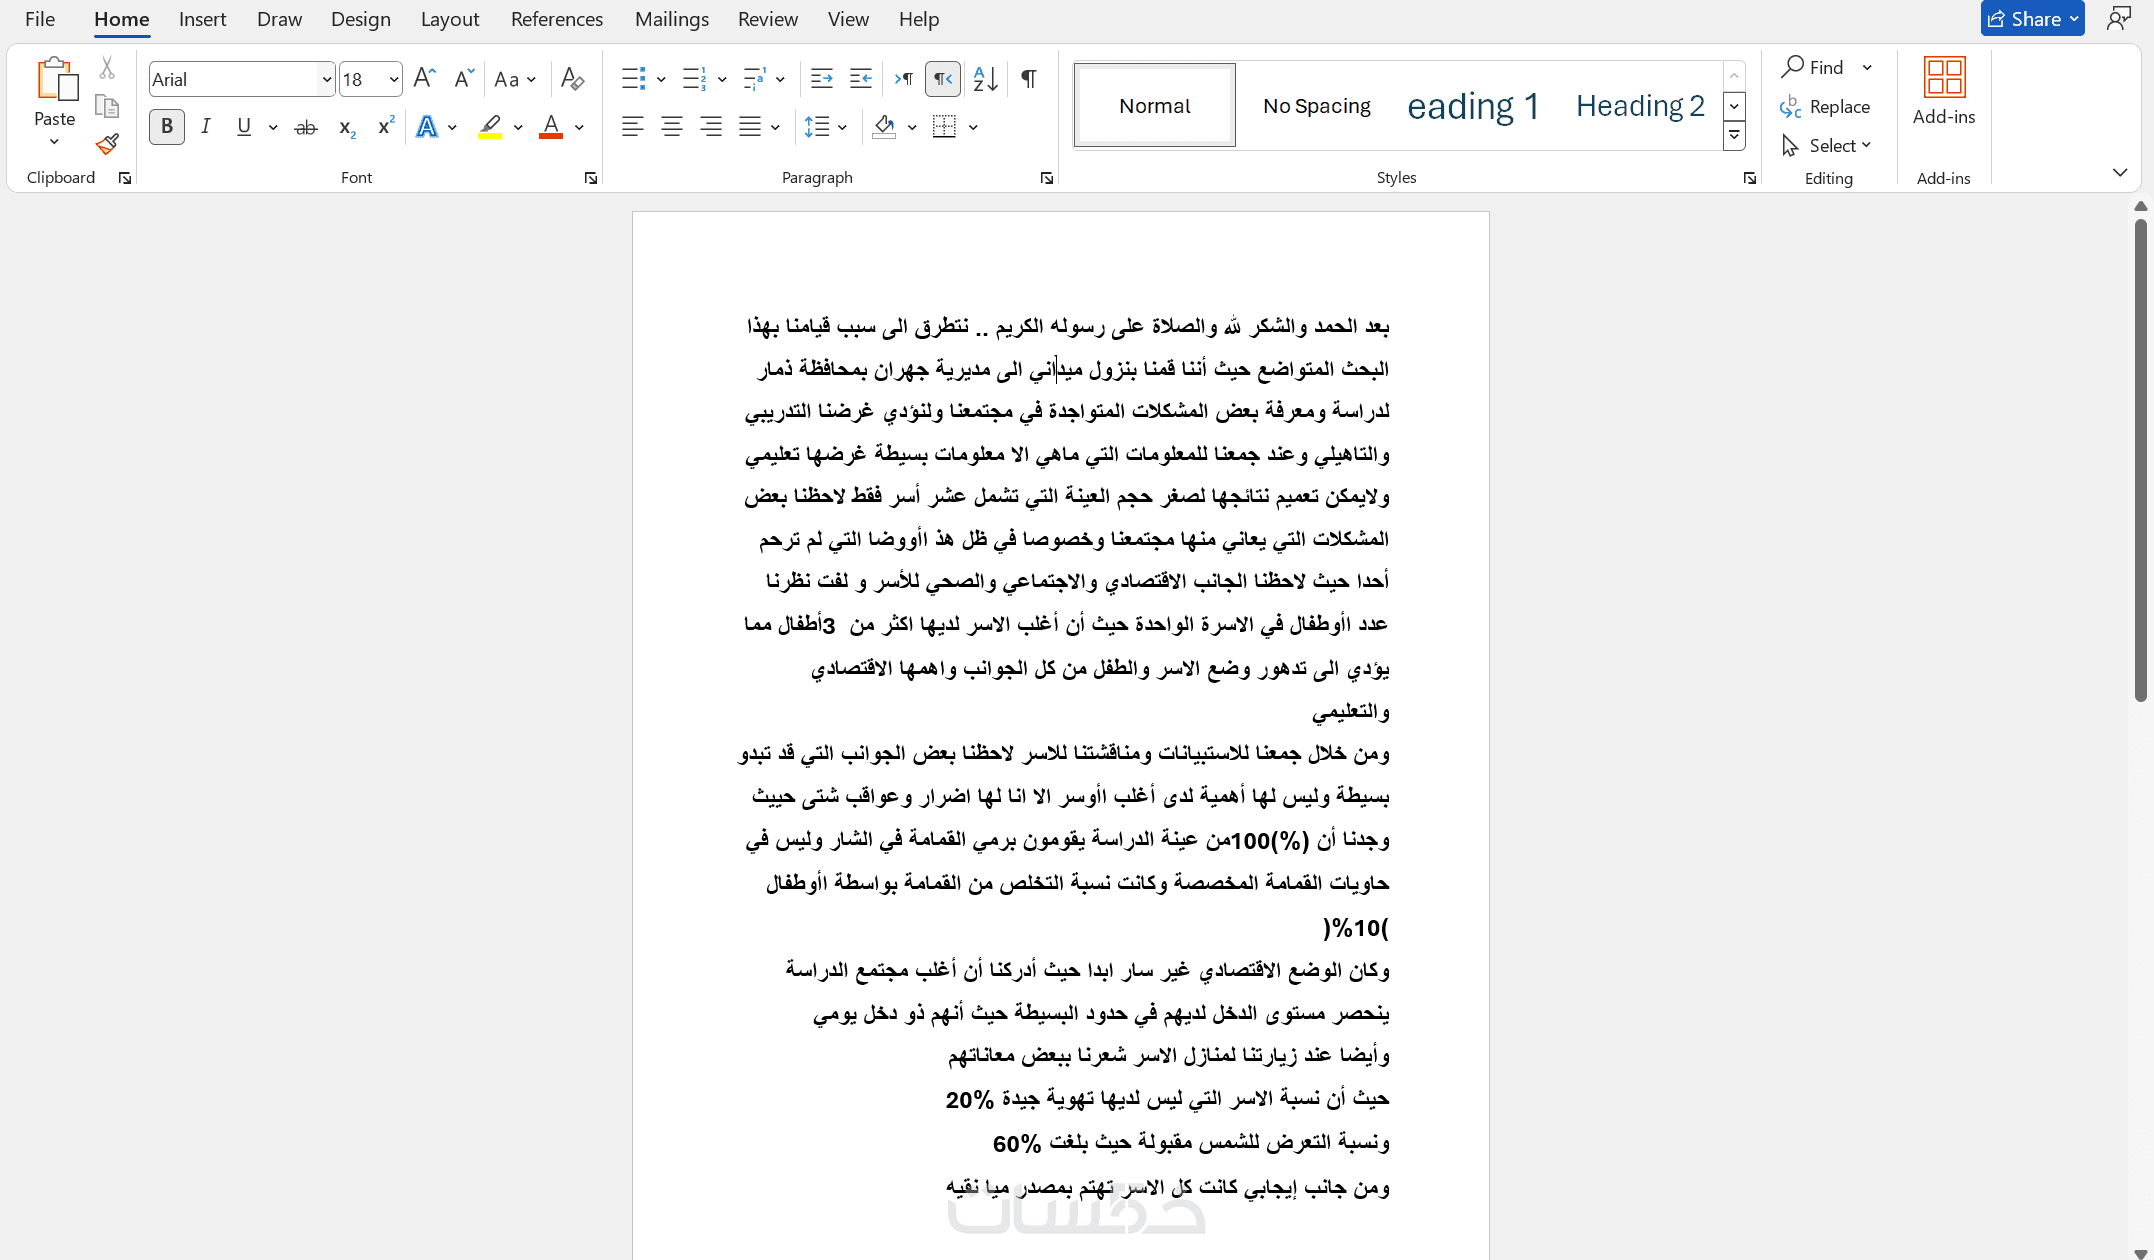Click the Increase Font Size icon
The image size is (2154, 1260).
[424, 79]
